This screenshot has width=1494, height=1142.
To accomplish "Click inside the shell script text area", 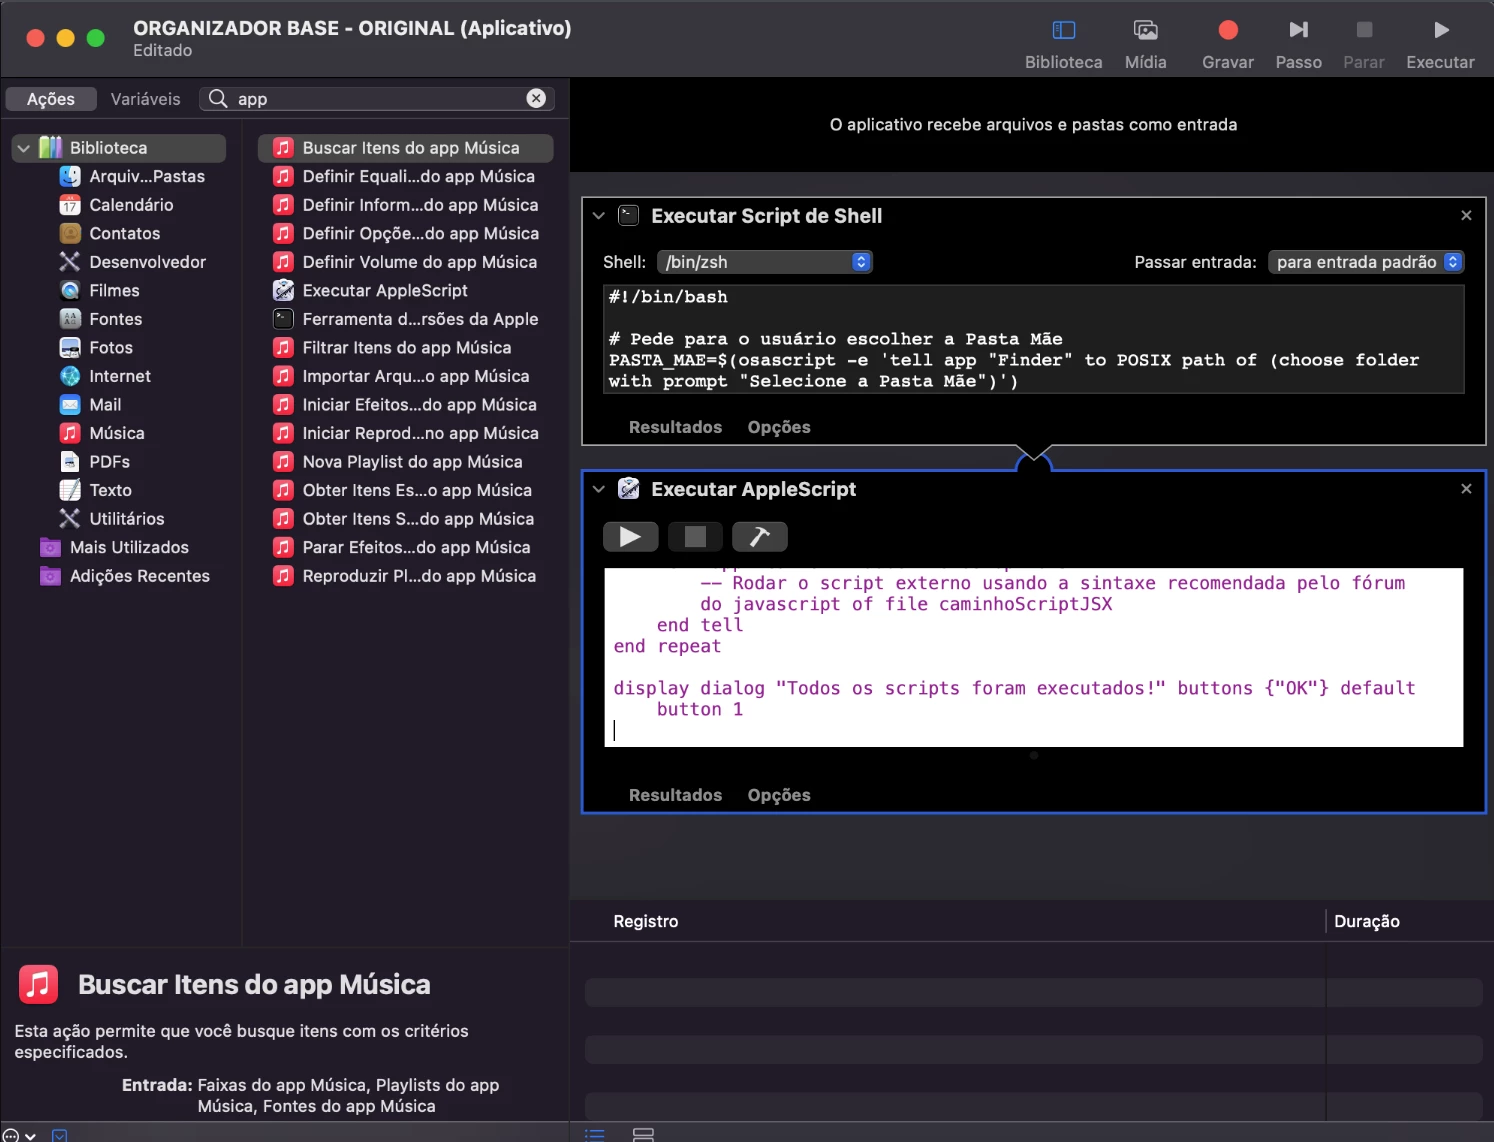I will 1034,339.
